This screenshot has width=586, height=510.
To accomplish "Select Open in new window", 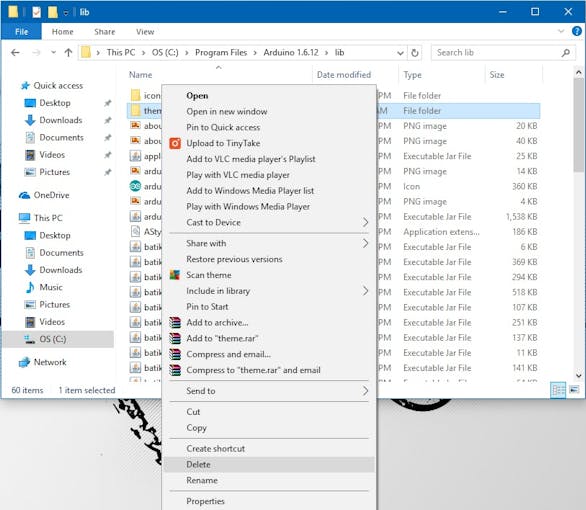I will tap(269, 111).
